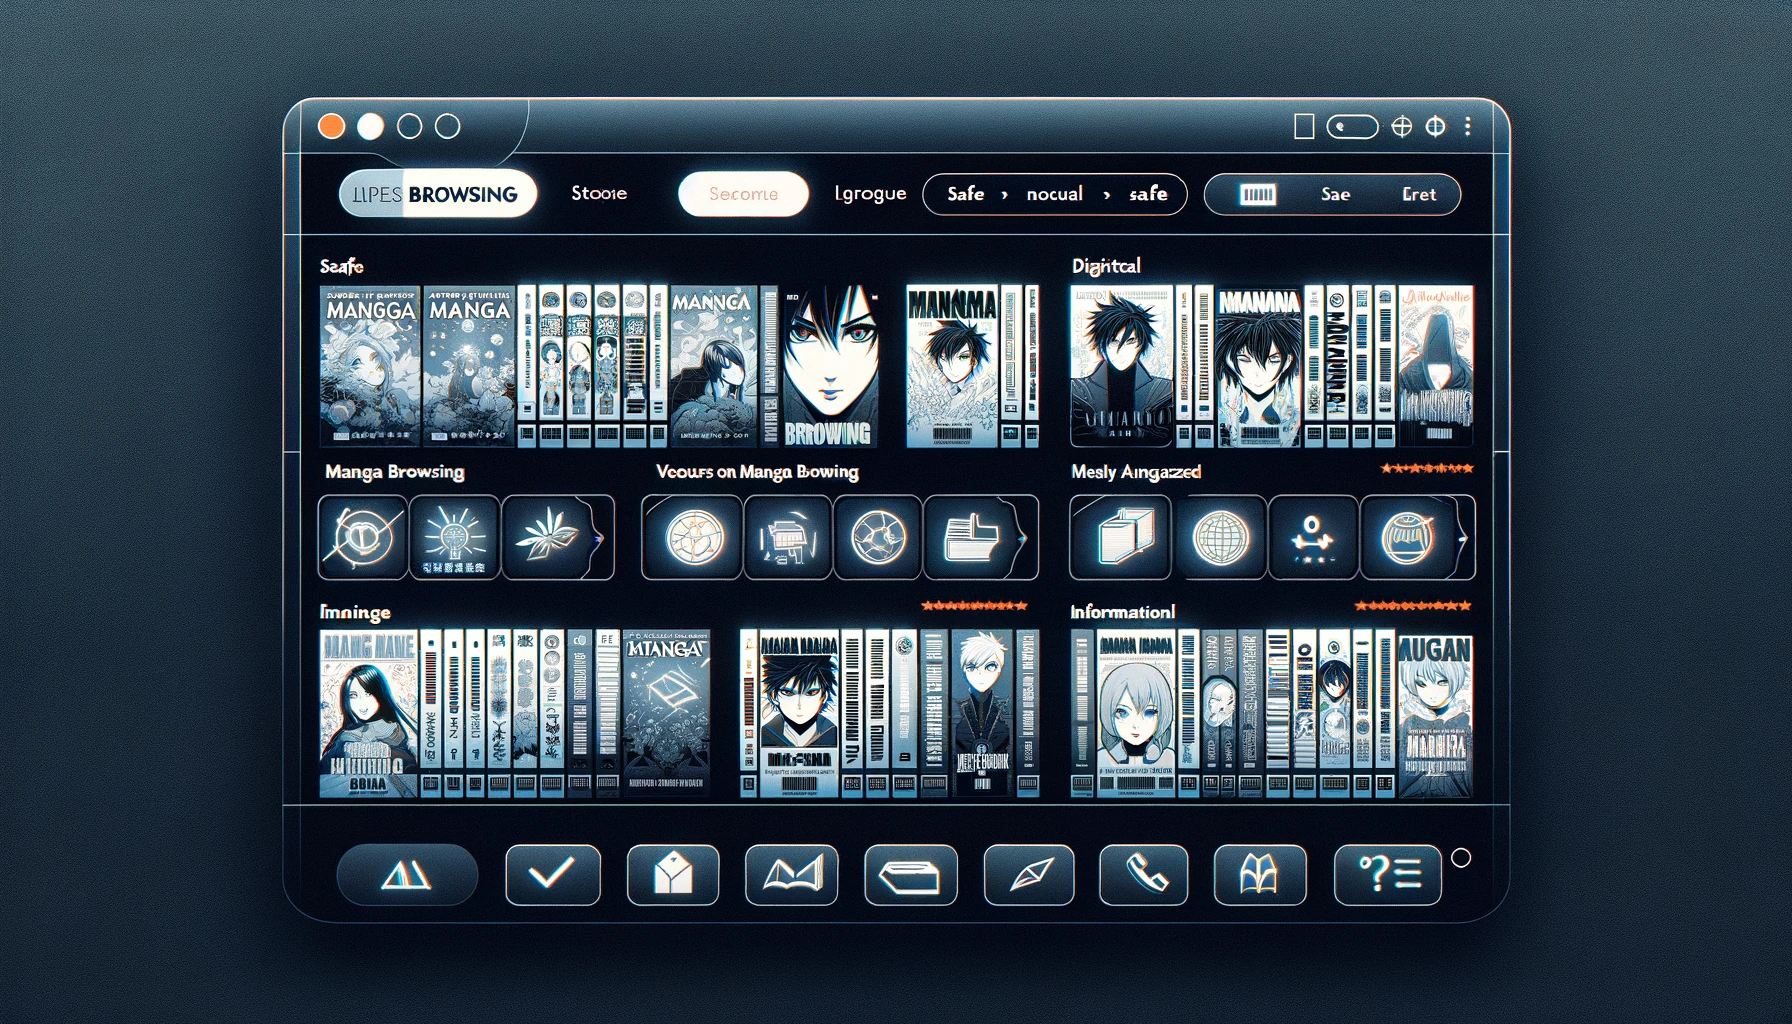Click the chevron between nocual and safe
Screen dimensions: 1792x1024
coord(1107,195)
